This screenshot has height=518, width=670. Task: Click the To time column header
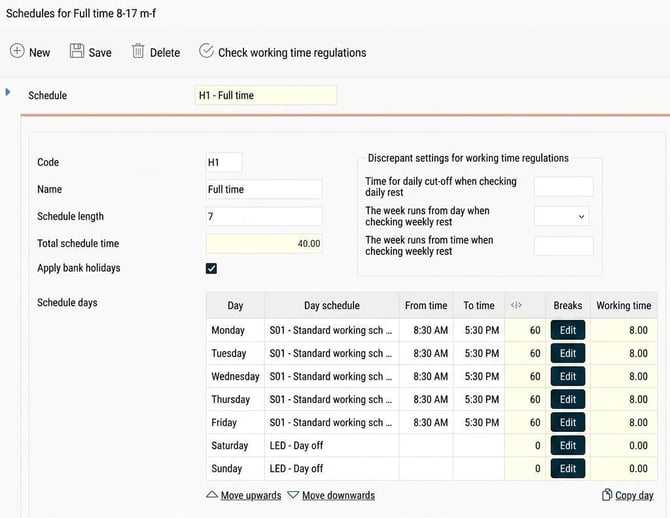pos(479,305)
